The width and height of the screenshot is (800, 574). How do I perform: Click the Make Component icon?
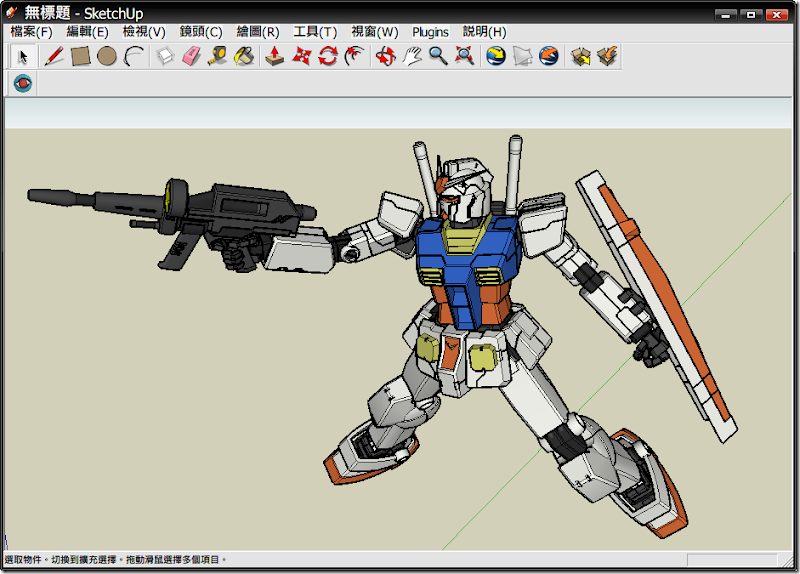165,56
